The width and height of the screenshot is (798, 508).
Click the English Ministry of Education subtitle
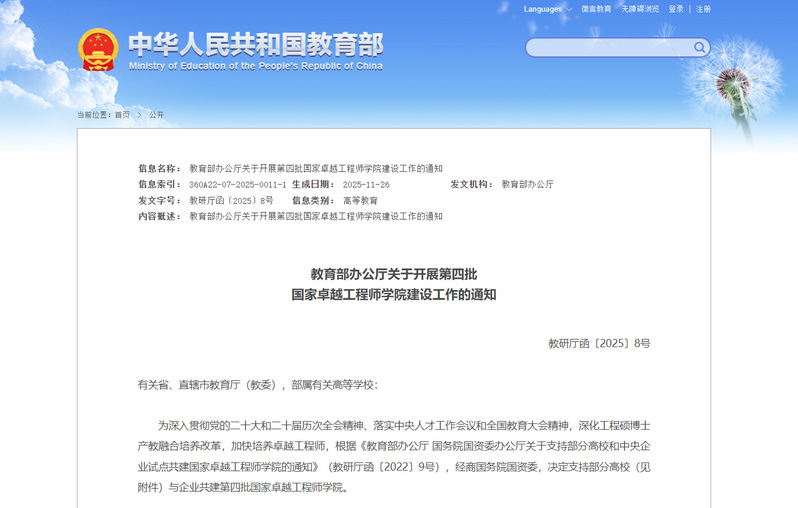coord(255,66)
